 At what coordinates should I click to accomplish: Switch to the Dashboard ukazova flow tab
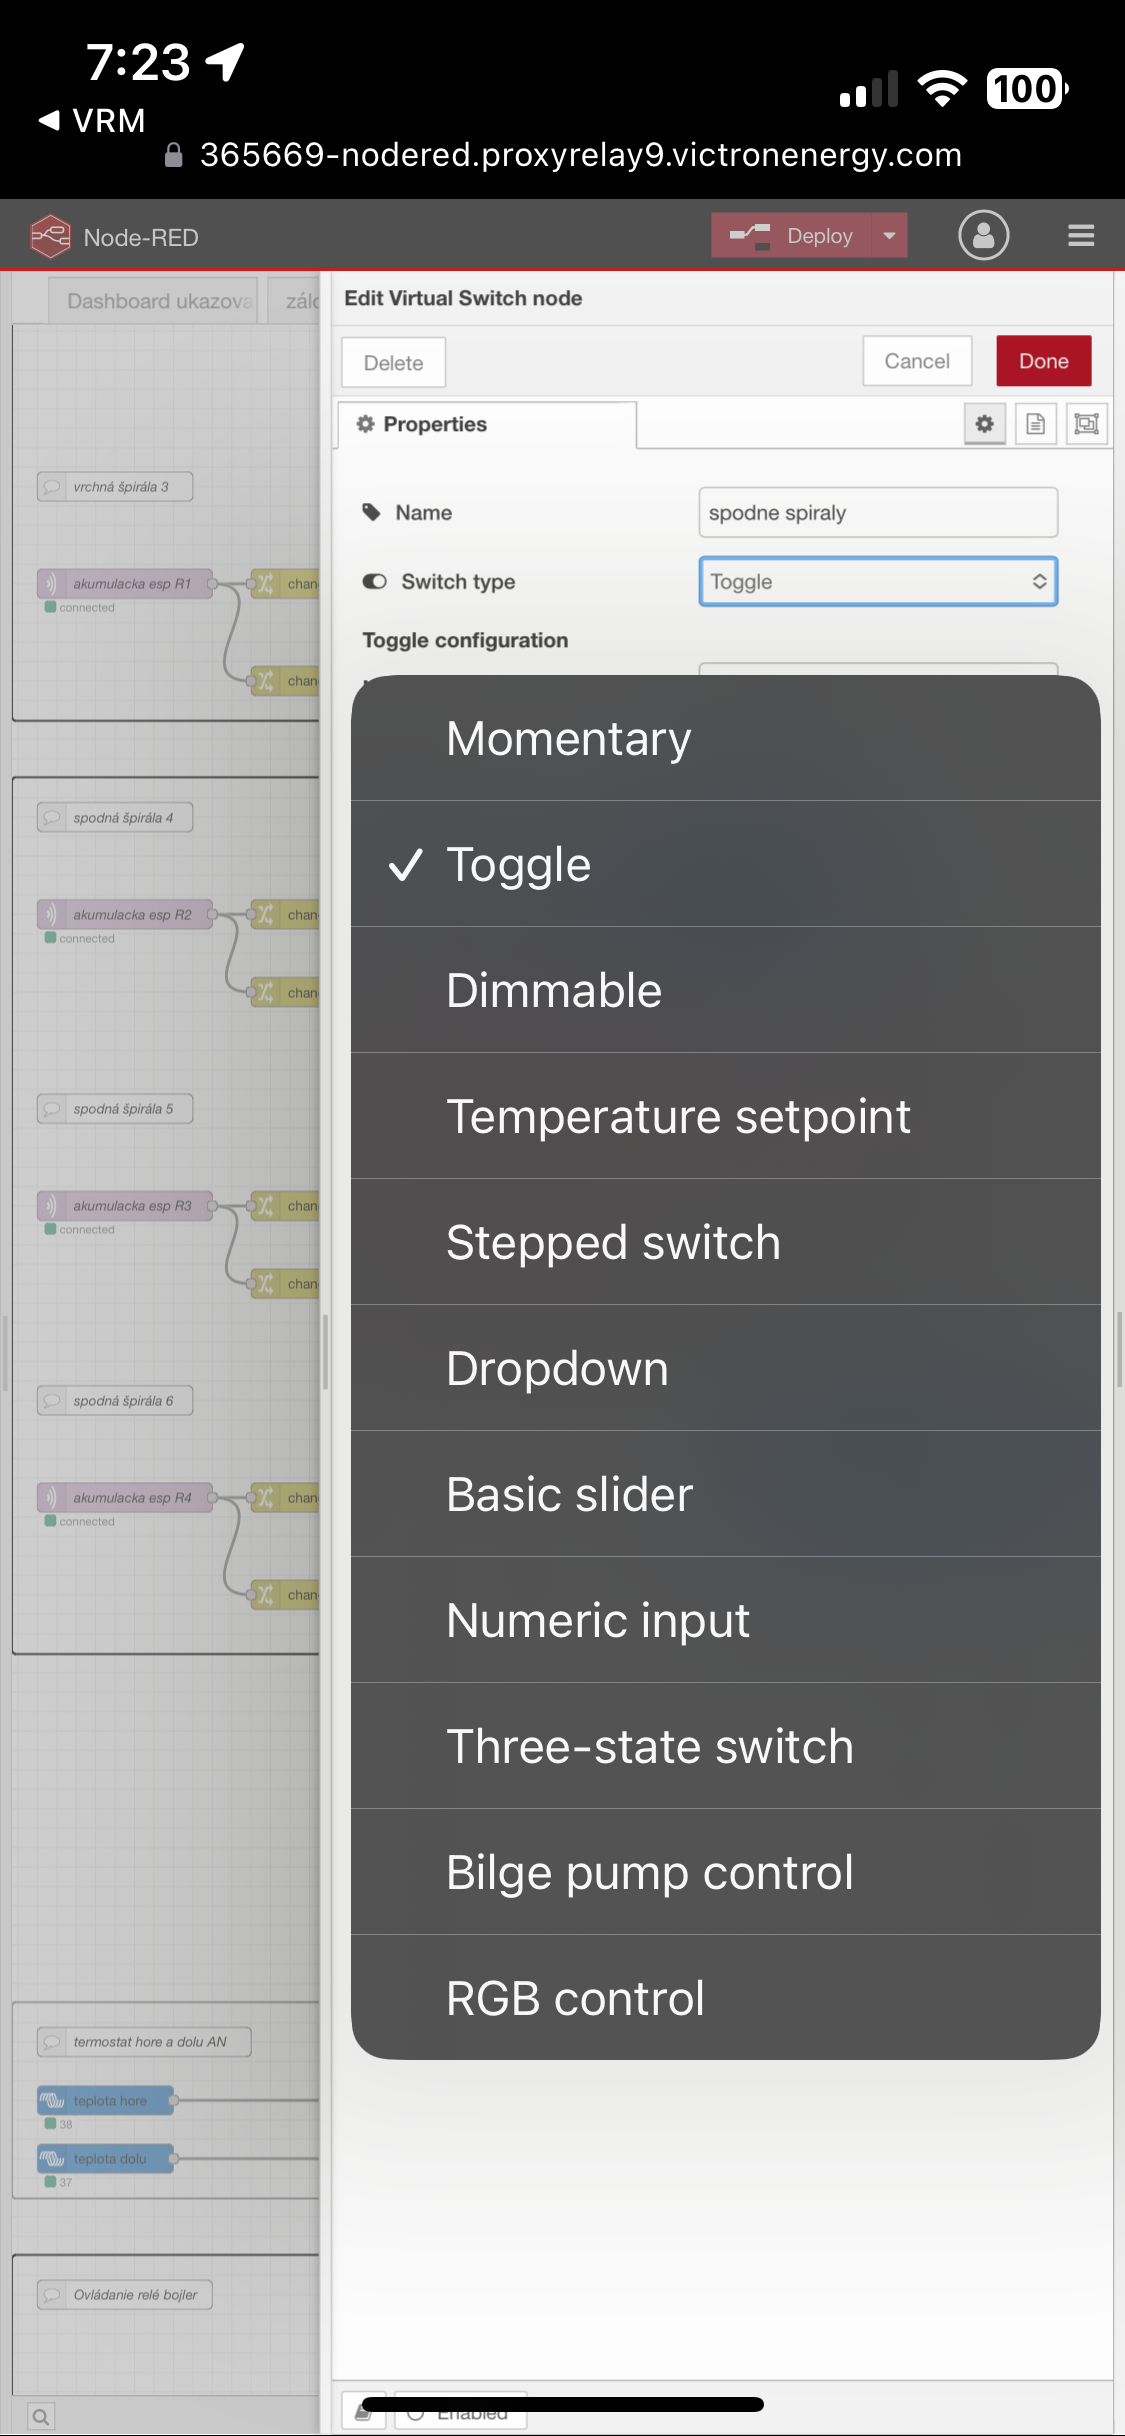[x=157, y=301]
